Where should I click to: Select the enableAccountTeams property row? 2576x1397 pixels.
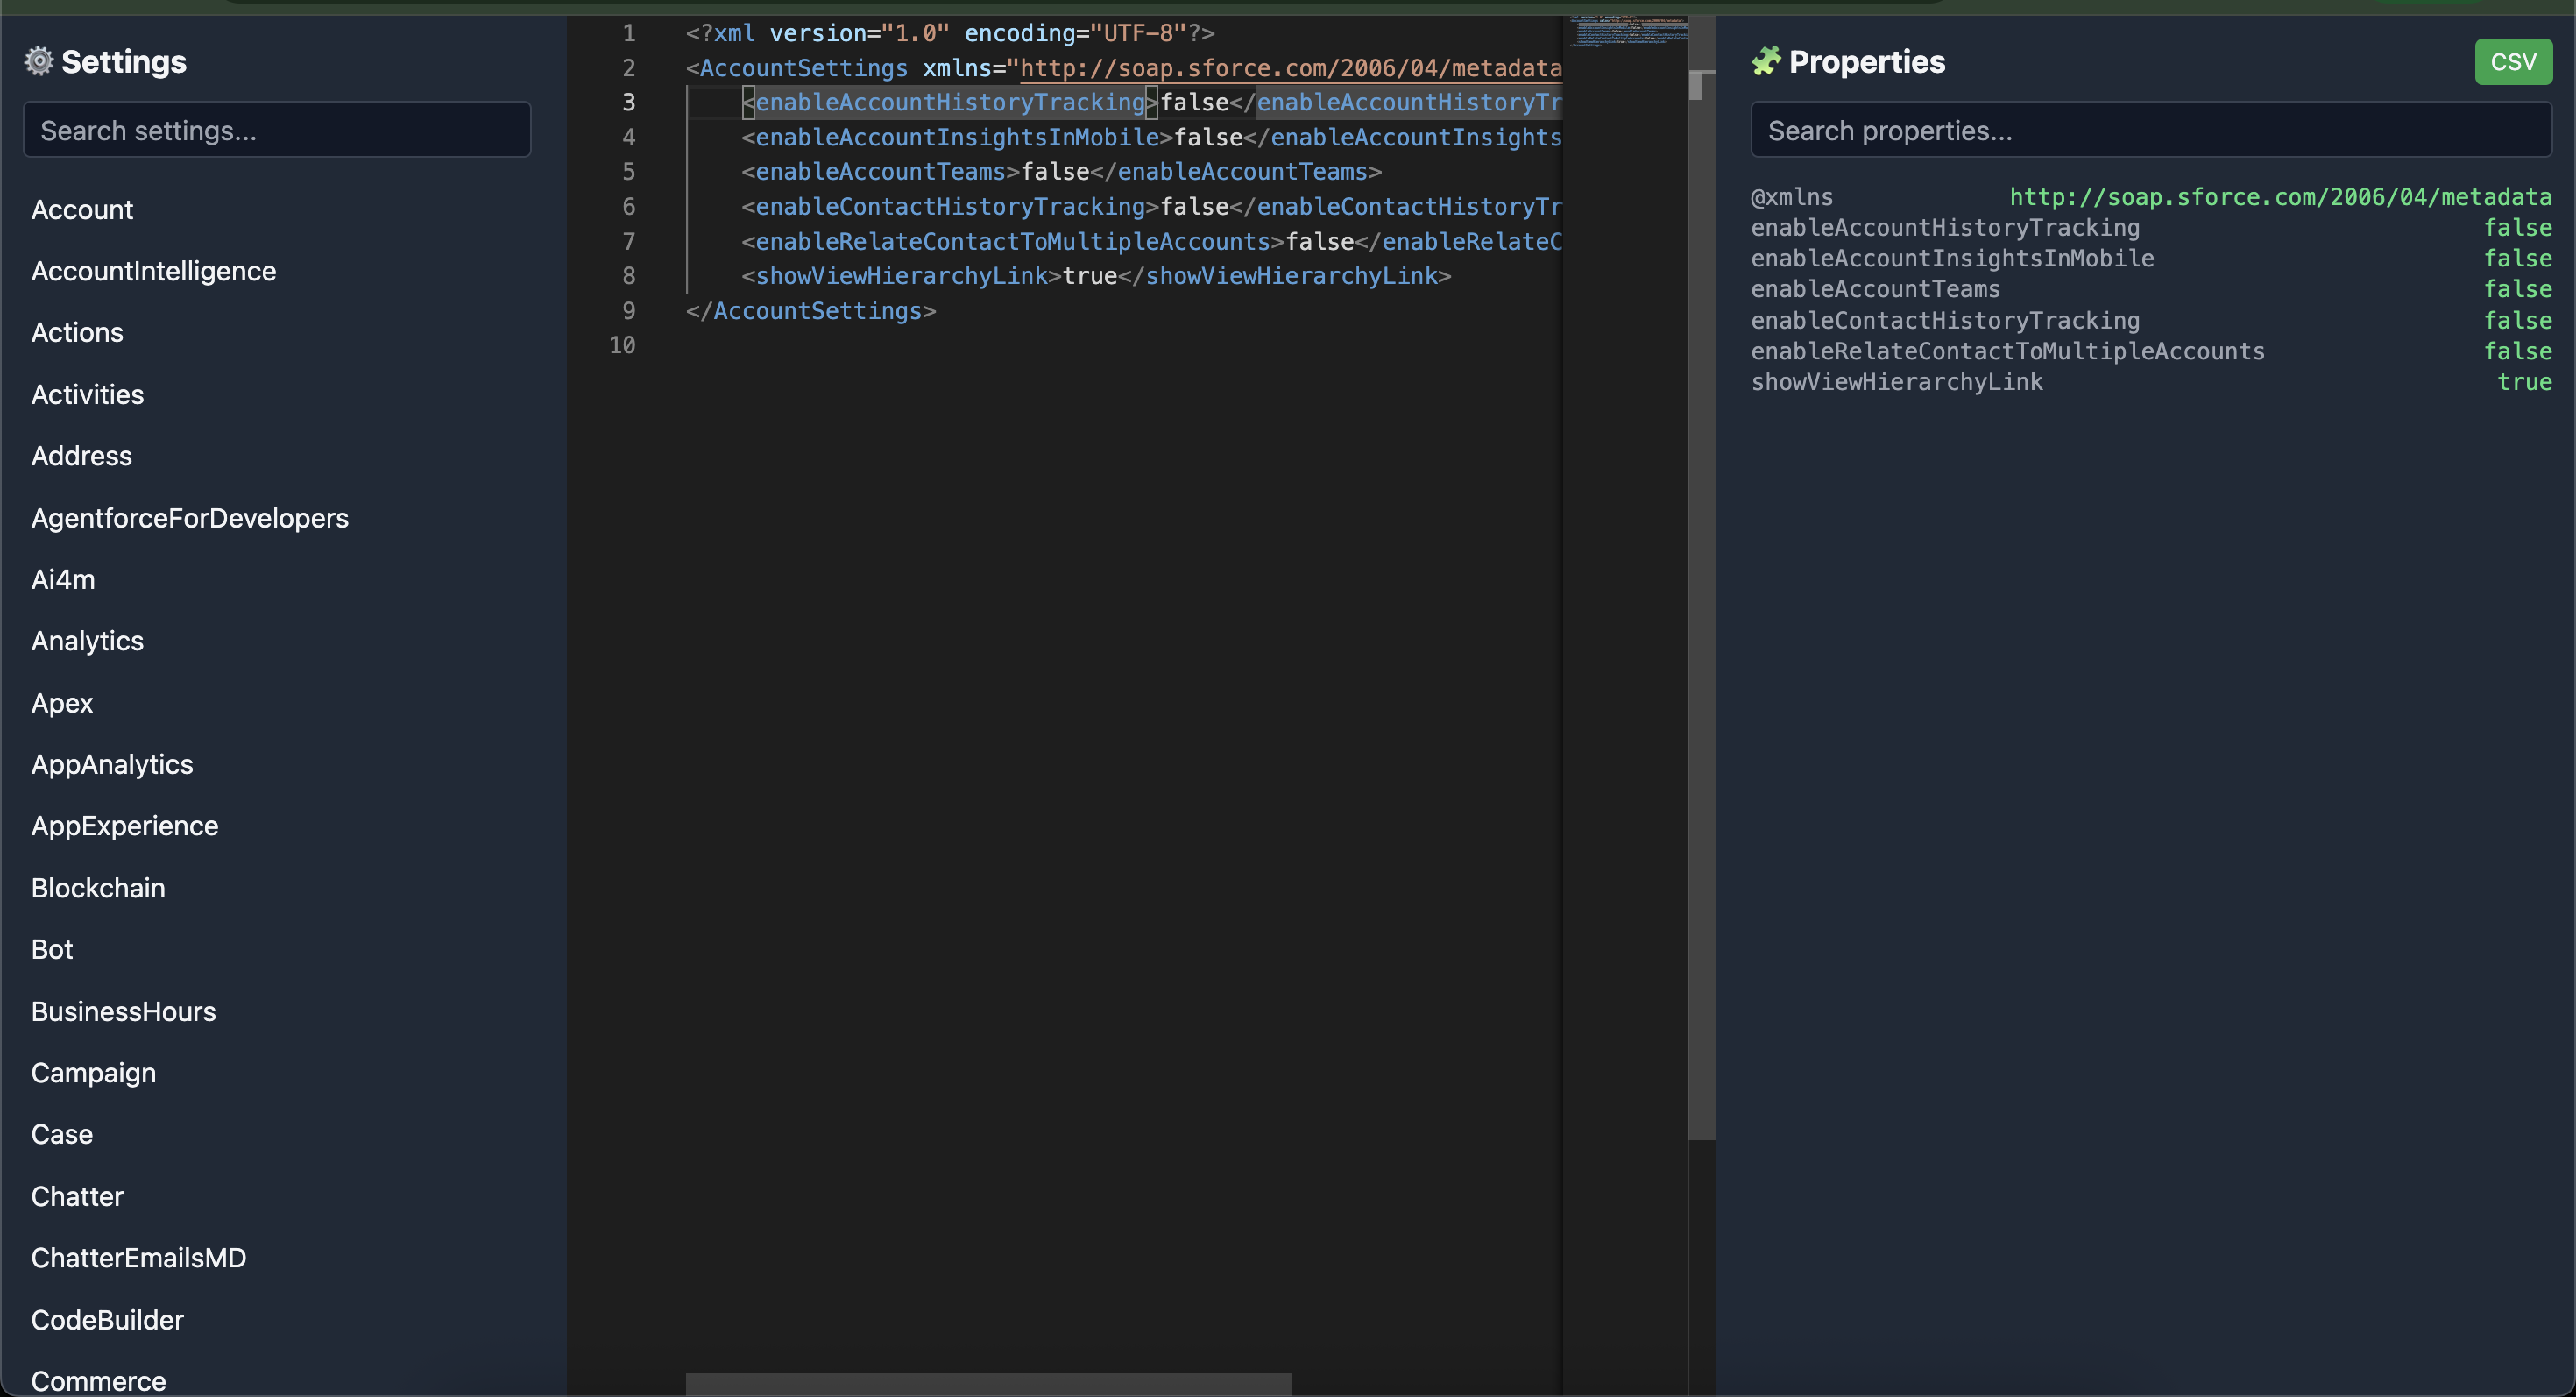click(x=1875, y=289)
